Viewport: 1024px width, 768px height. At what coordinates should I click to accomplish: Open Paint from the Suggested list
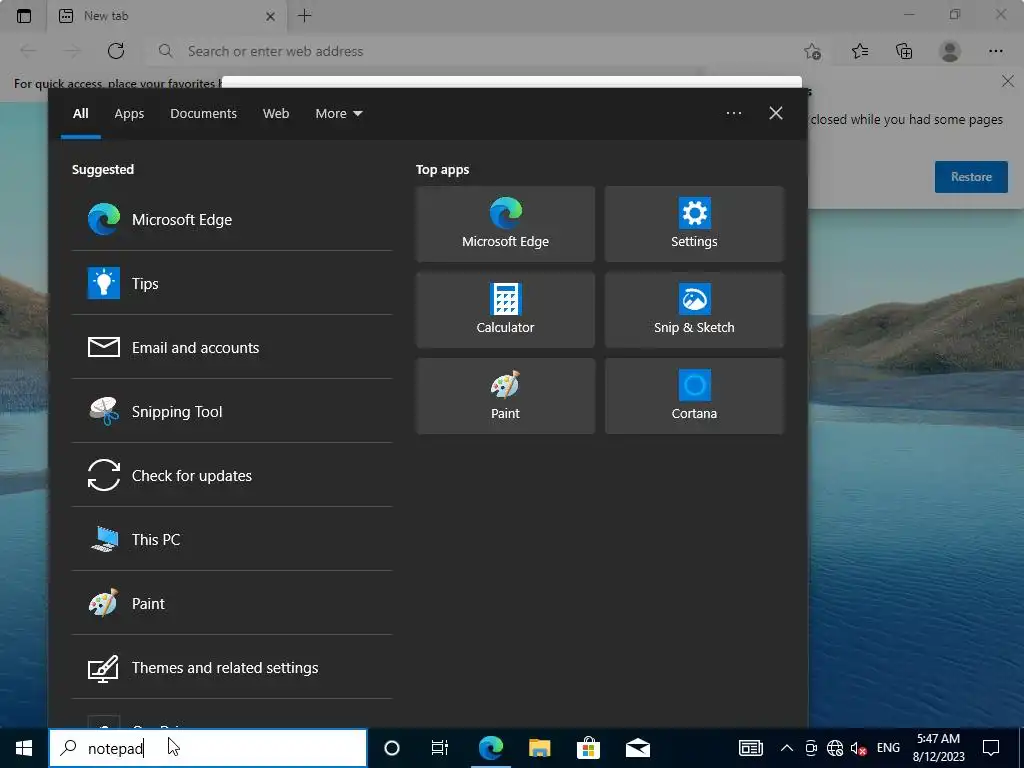(x=232, y=603)
